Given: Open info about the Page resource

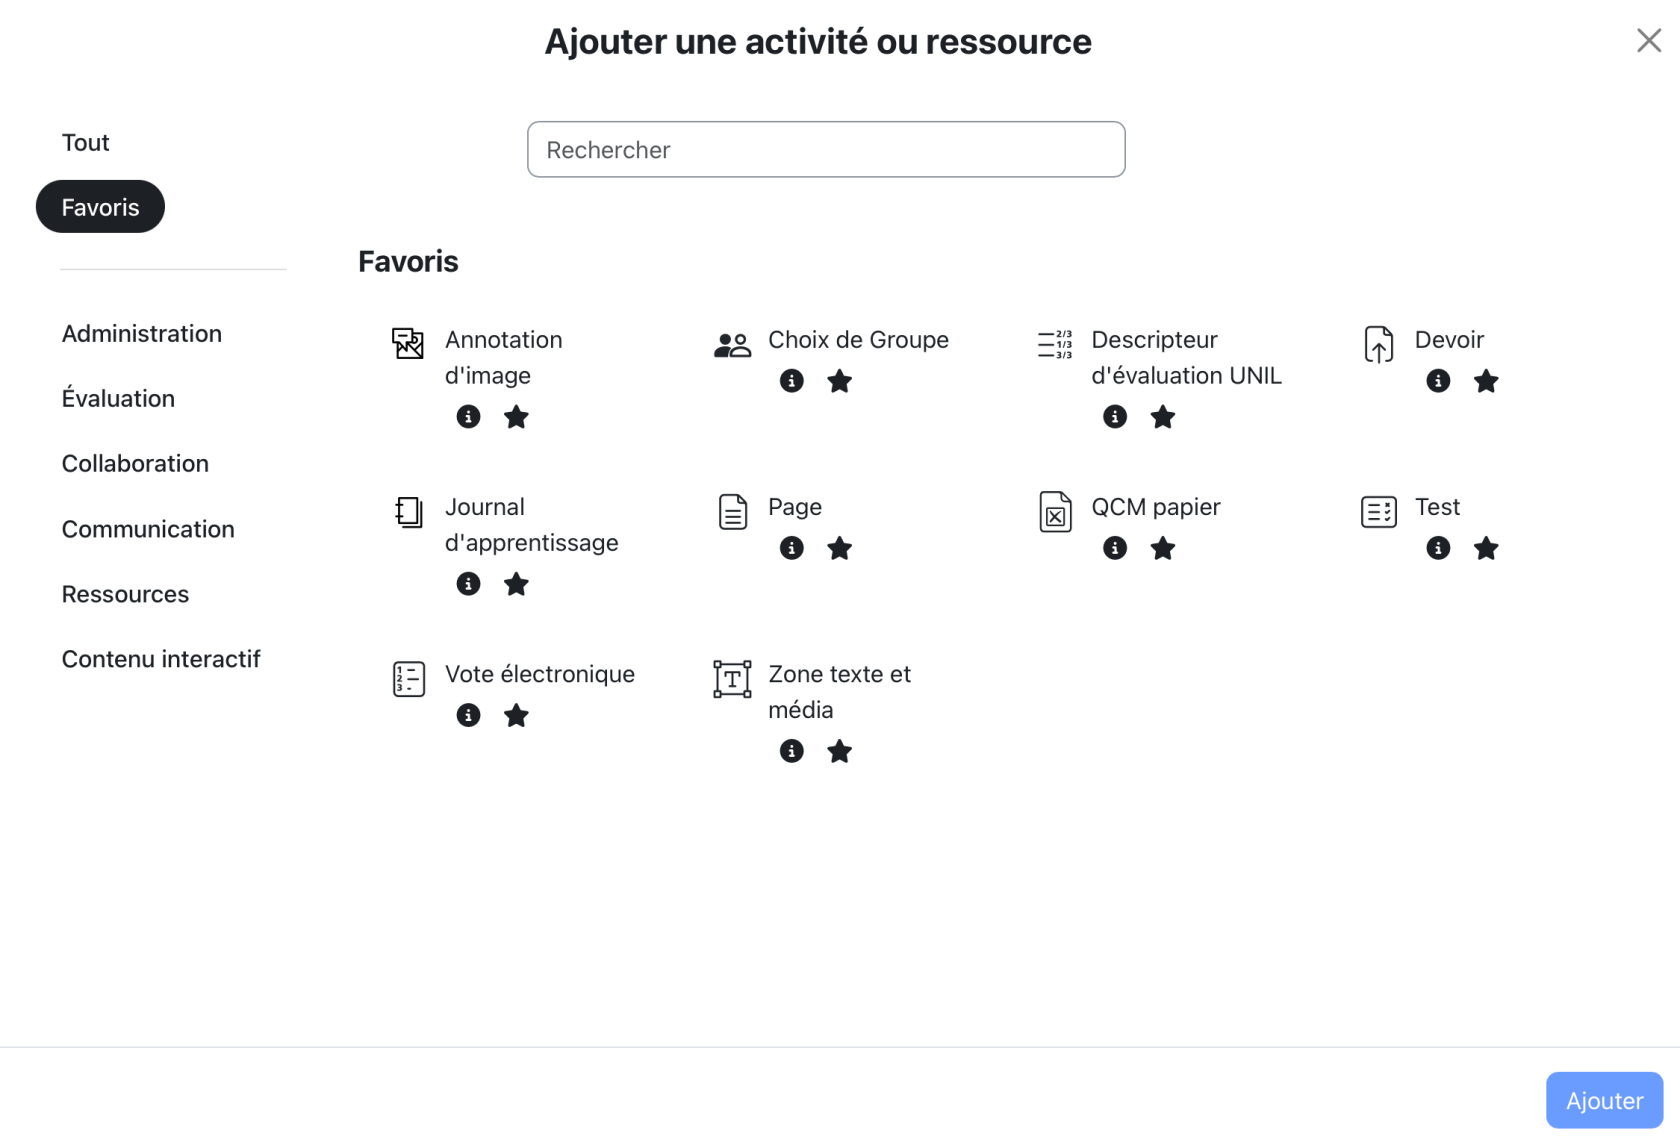Looking at the screenshot, I should [791, 548].
